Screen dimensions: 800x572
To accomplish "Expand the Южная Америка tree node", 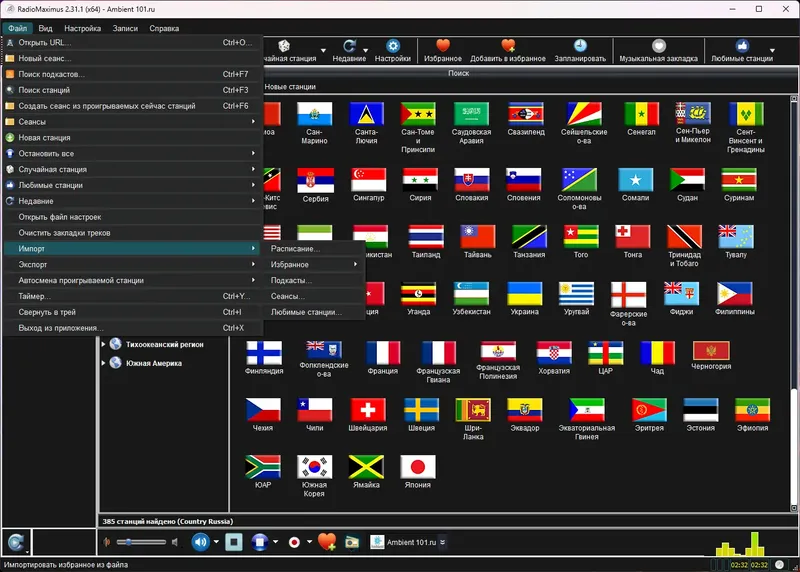I will (x=103, y=363).
